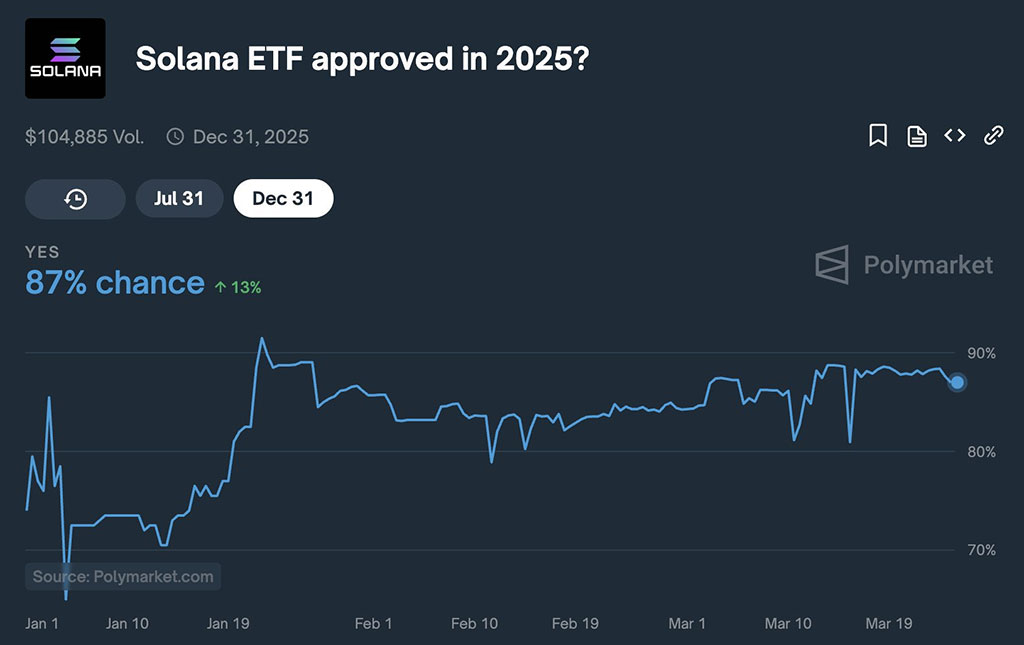
Task: Click the Jan 19 x-axis date label
Action: 228,623
